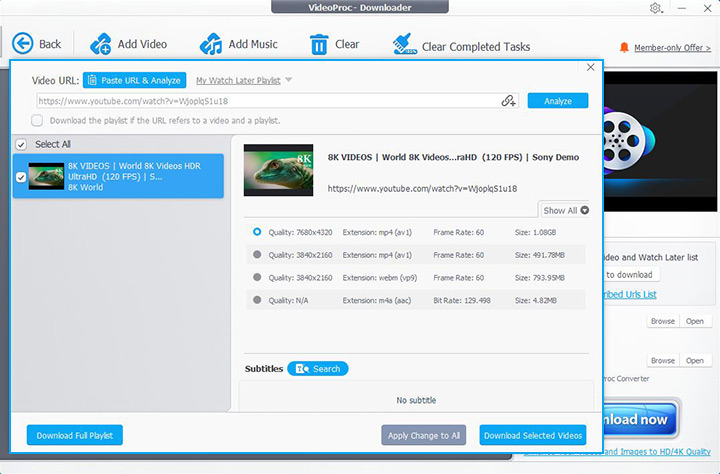Screen dimensions: 720x474
Task: Click the first Open button in background window
Action: [694, 321]
